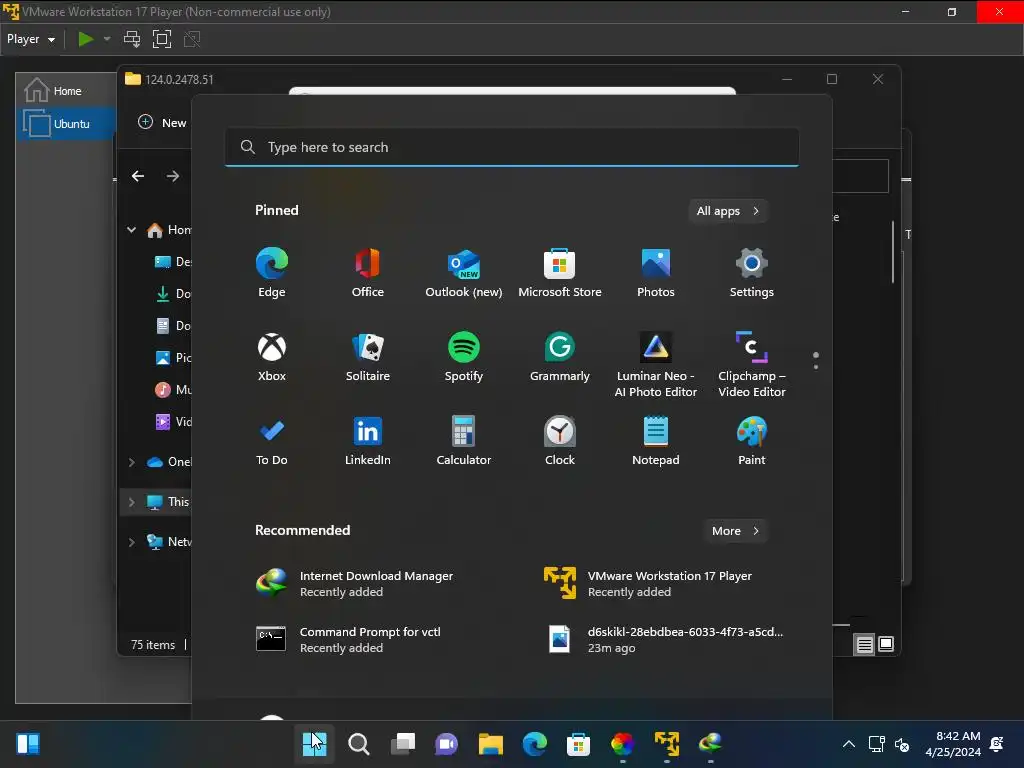This screenshot has height=768, width=1024.
Task: Open taskbar Search
Action: click(x=359, y=744)
